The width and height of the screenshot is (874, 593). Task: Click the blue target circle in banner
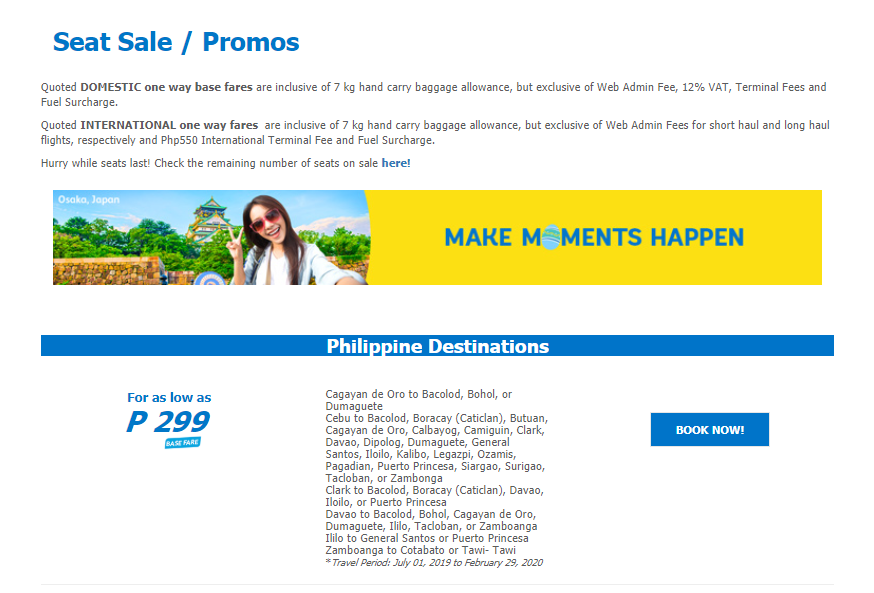(210, 279)
